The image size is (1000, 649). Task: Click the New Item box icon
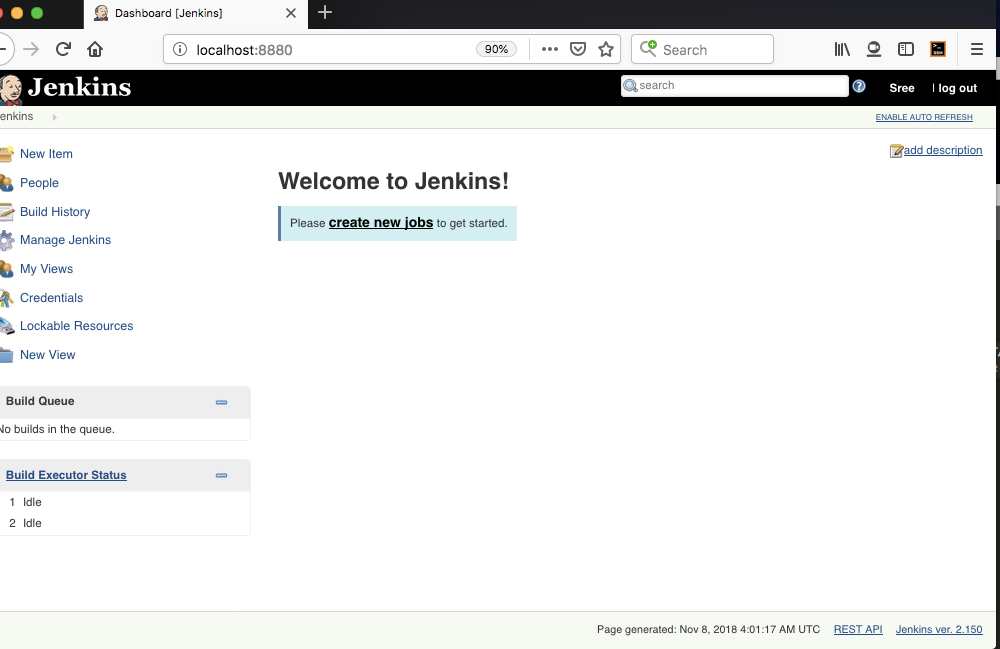pos(6,154)
